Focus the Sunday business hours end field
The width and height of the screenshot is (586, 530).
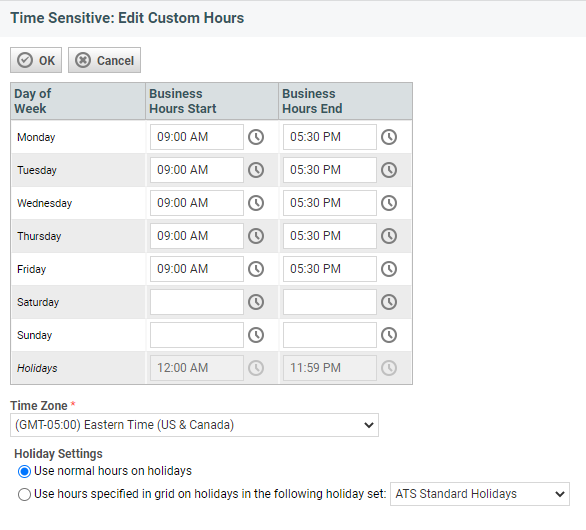tap(330, 335)
